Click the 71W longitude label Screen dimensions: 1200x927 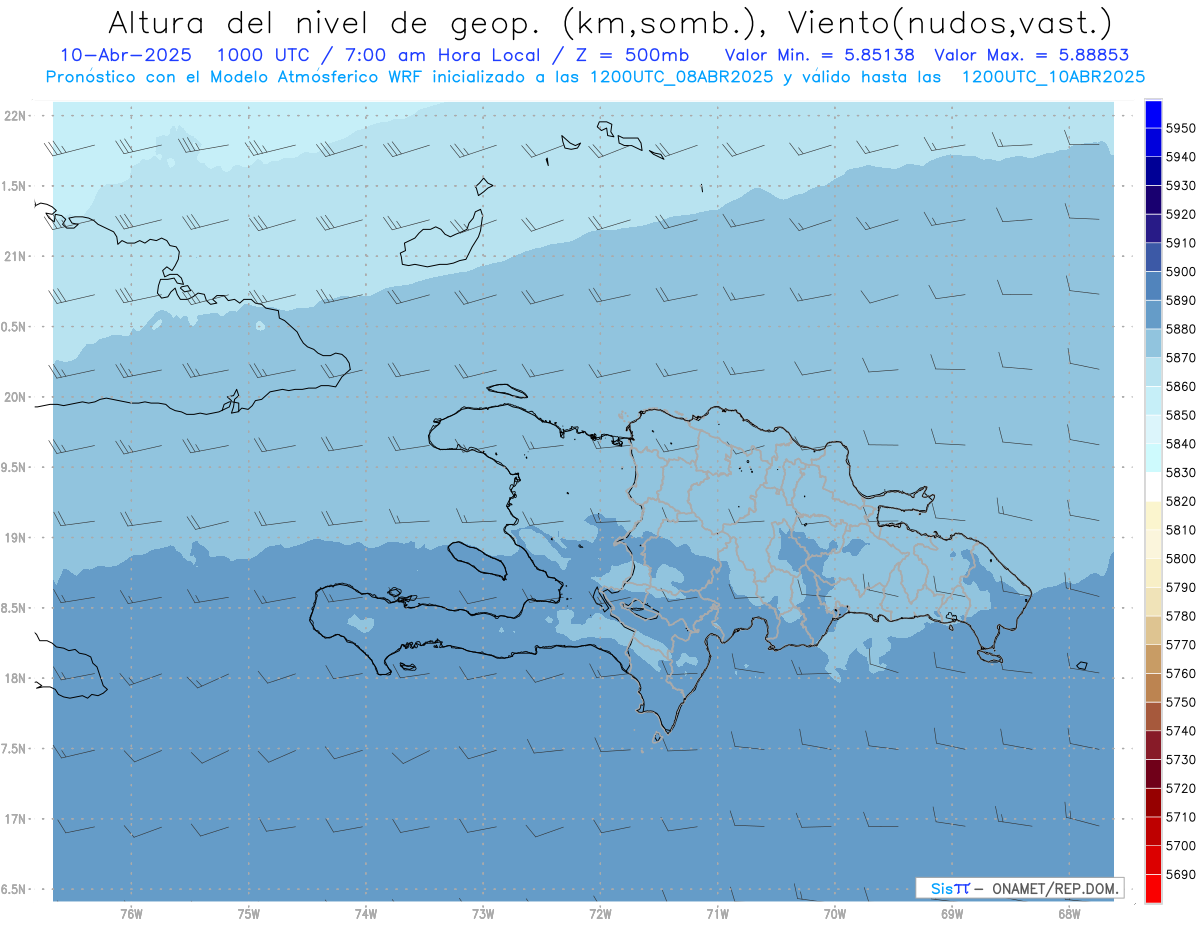click(717, 913)
